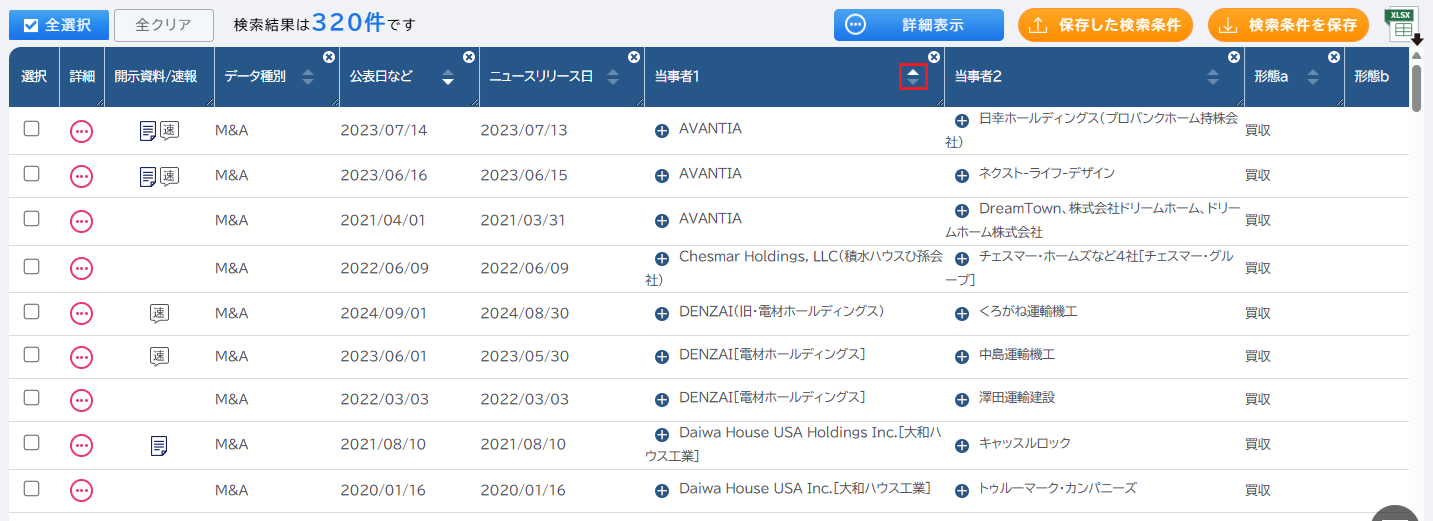
Task: Tick checkbox for 中島運輸機工 row
Action: (x=31, y=354)
